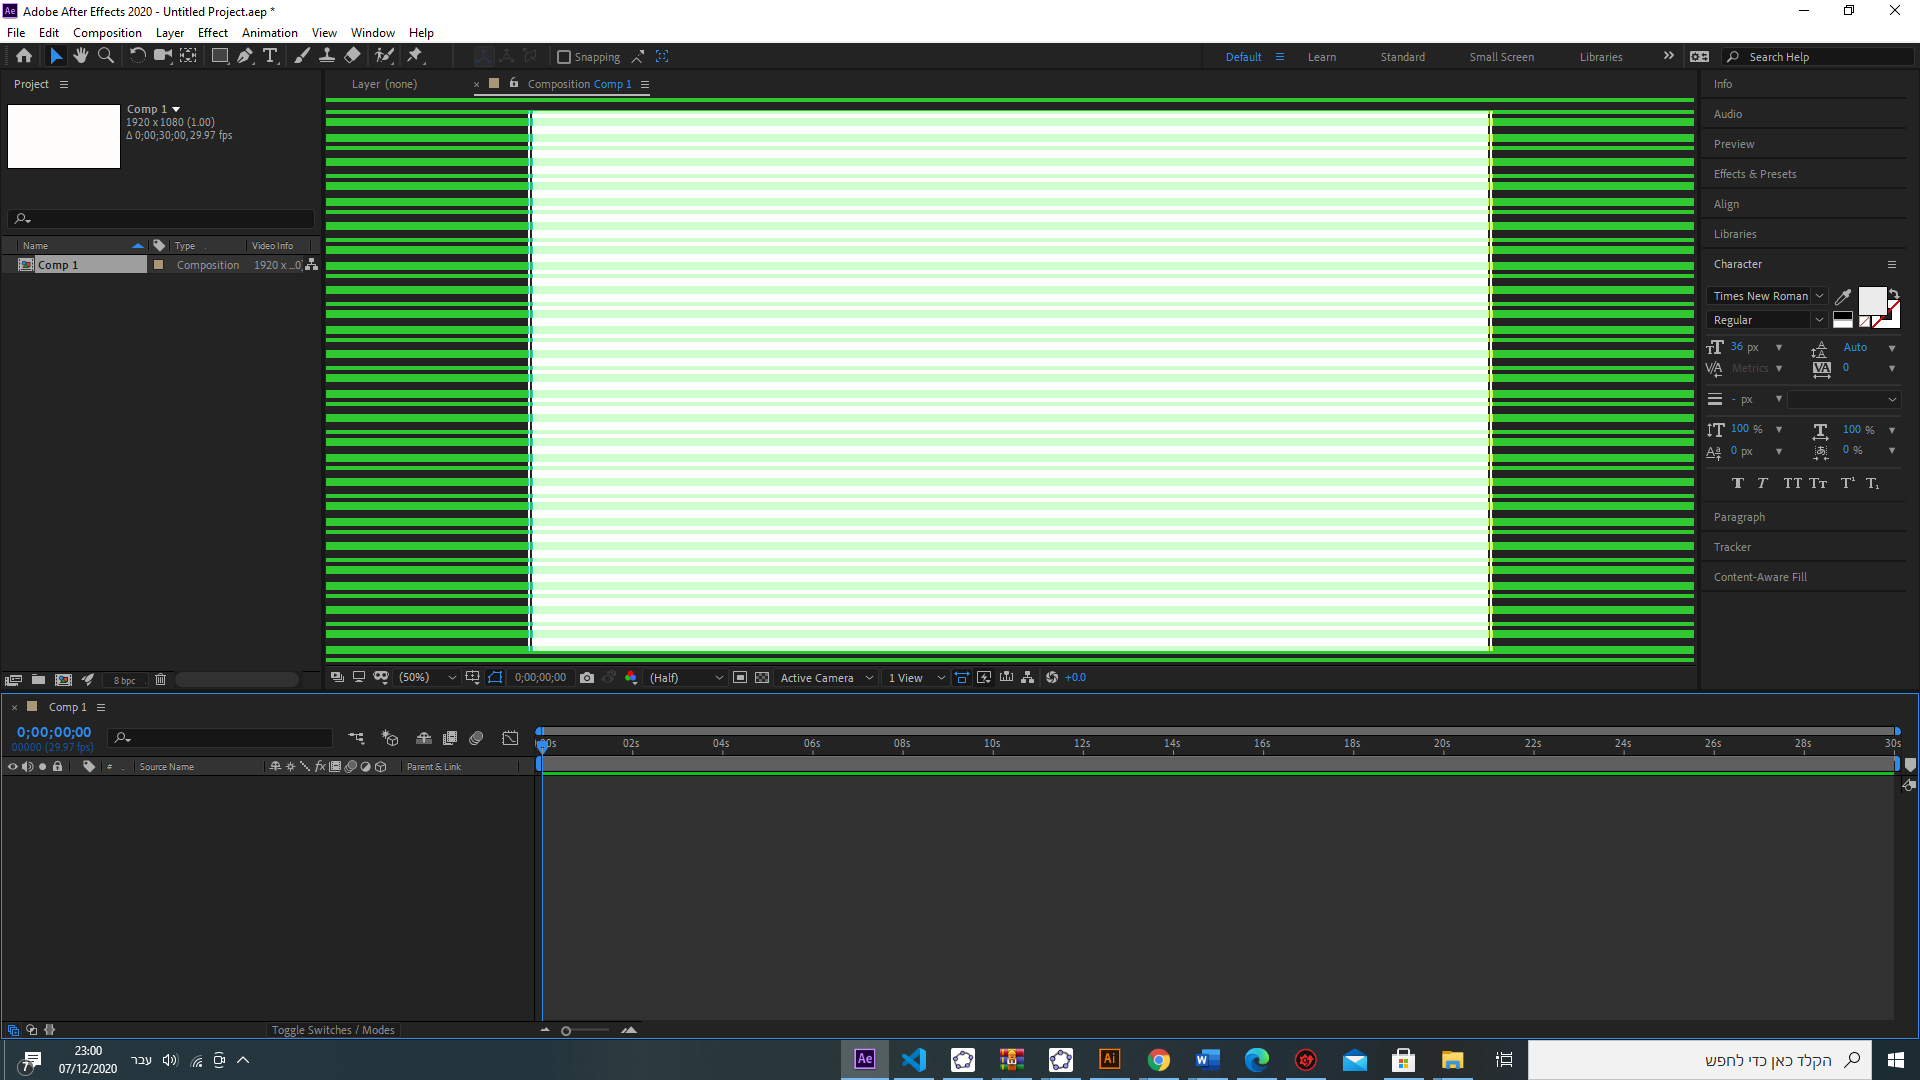Screen dimensions: 1920x1080
Task: Select the Hand tool
Action: [x=81, y=56]
